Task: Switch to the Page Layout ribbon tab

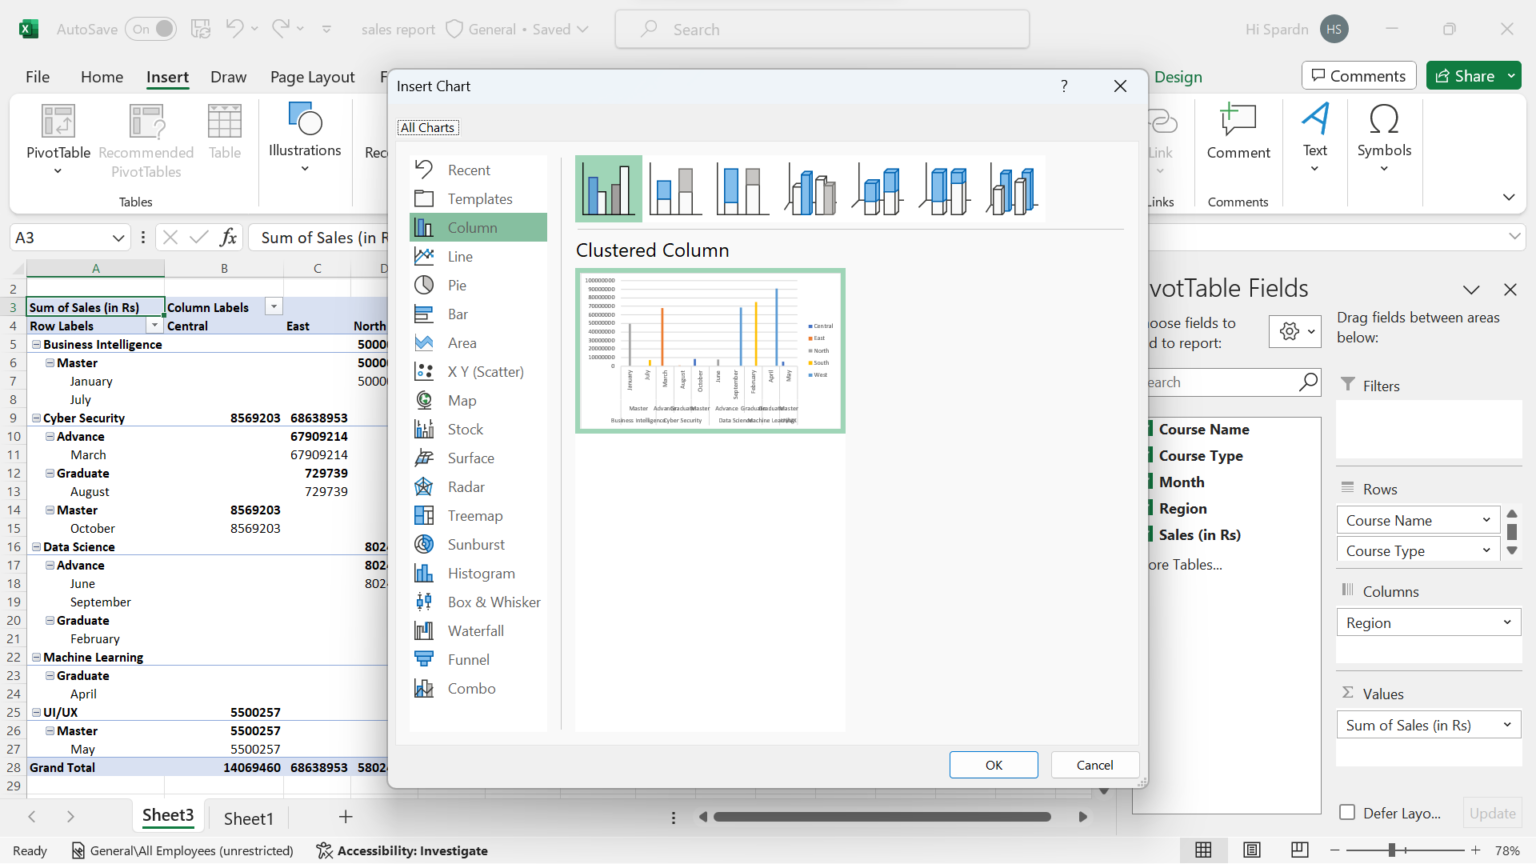Action: (x=312, y=76)
